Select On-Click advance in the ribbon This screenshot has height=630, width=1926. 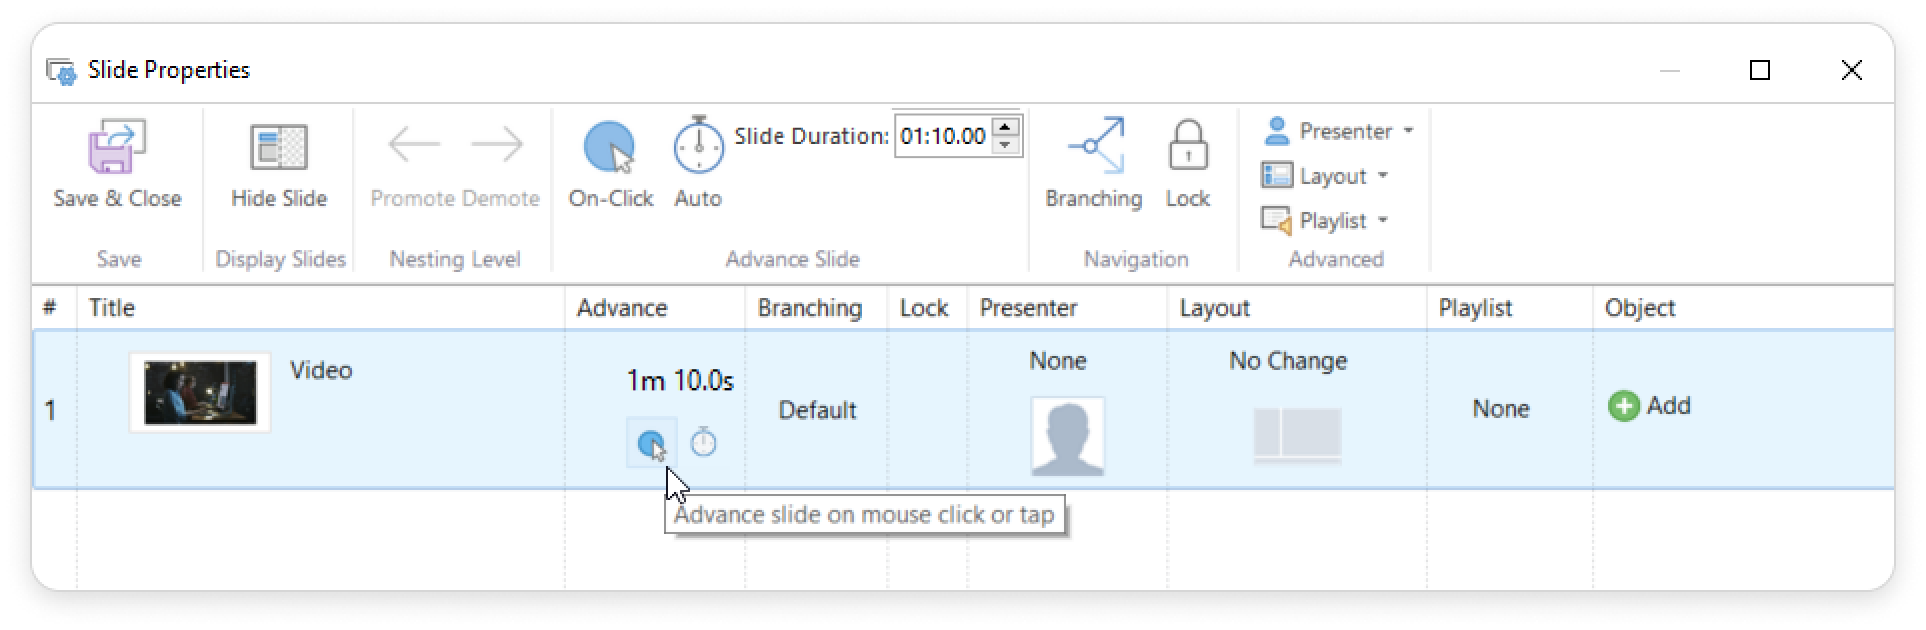tap(610, 149)
